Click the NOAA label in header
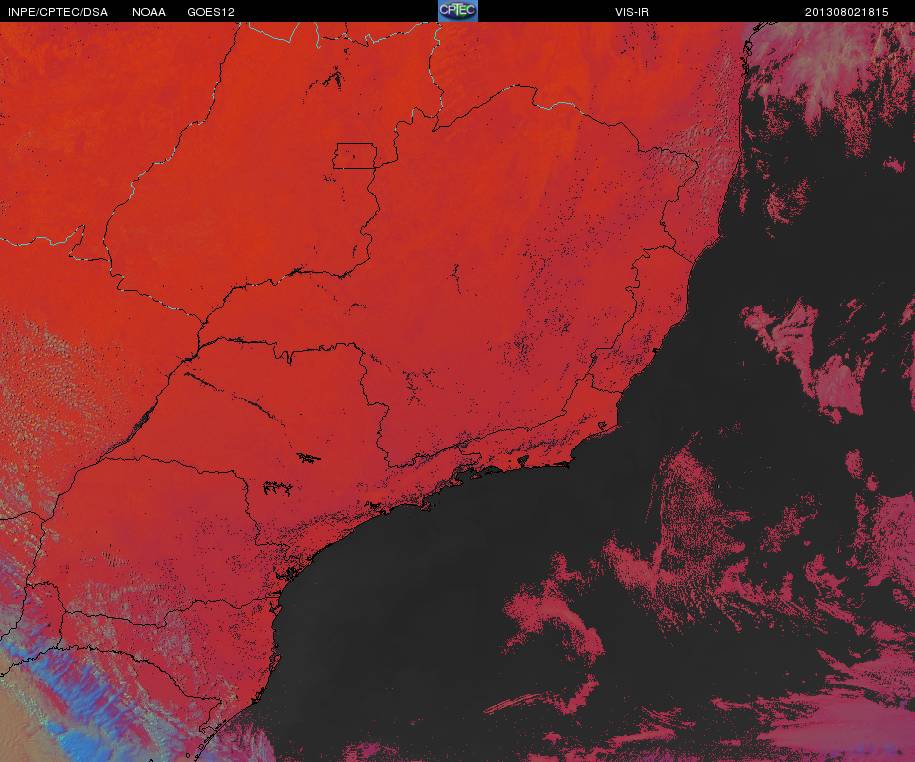915x762 pixels. [x=149, y=12]
